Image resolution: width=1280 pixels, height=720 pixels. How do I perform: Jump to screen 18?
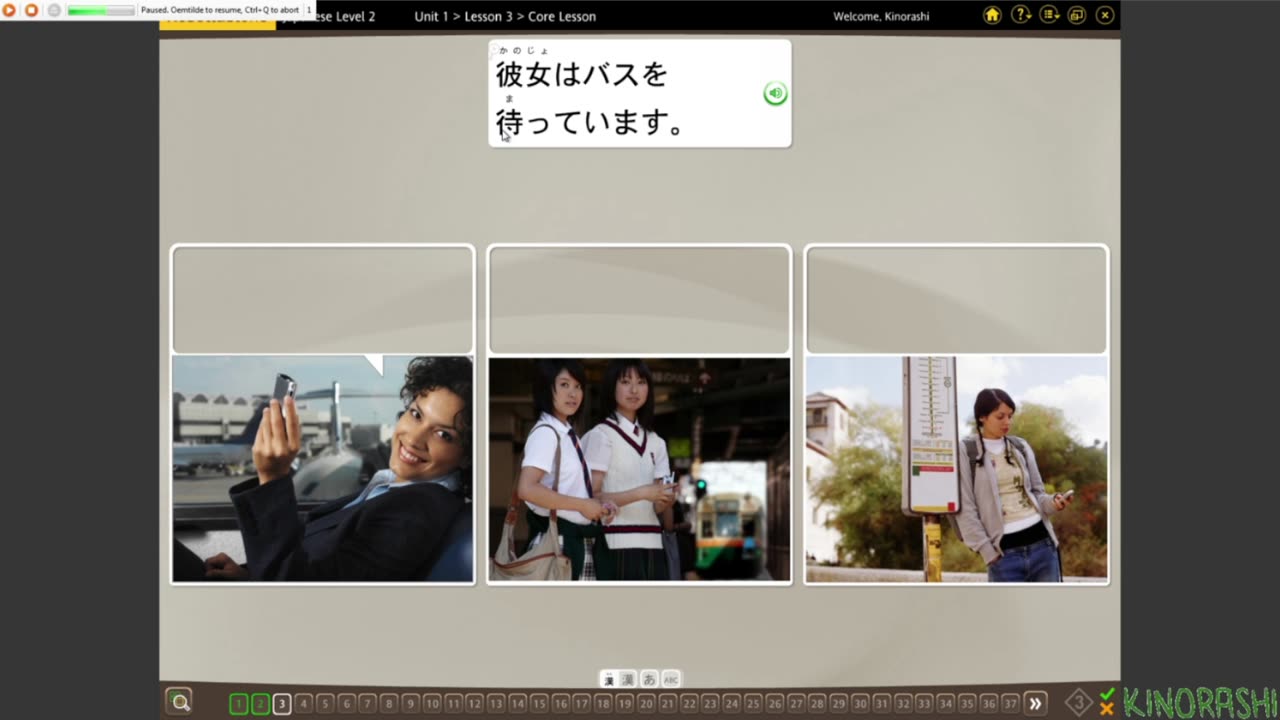tap(603, 703)
